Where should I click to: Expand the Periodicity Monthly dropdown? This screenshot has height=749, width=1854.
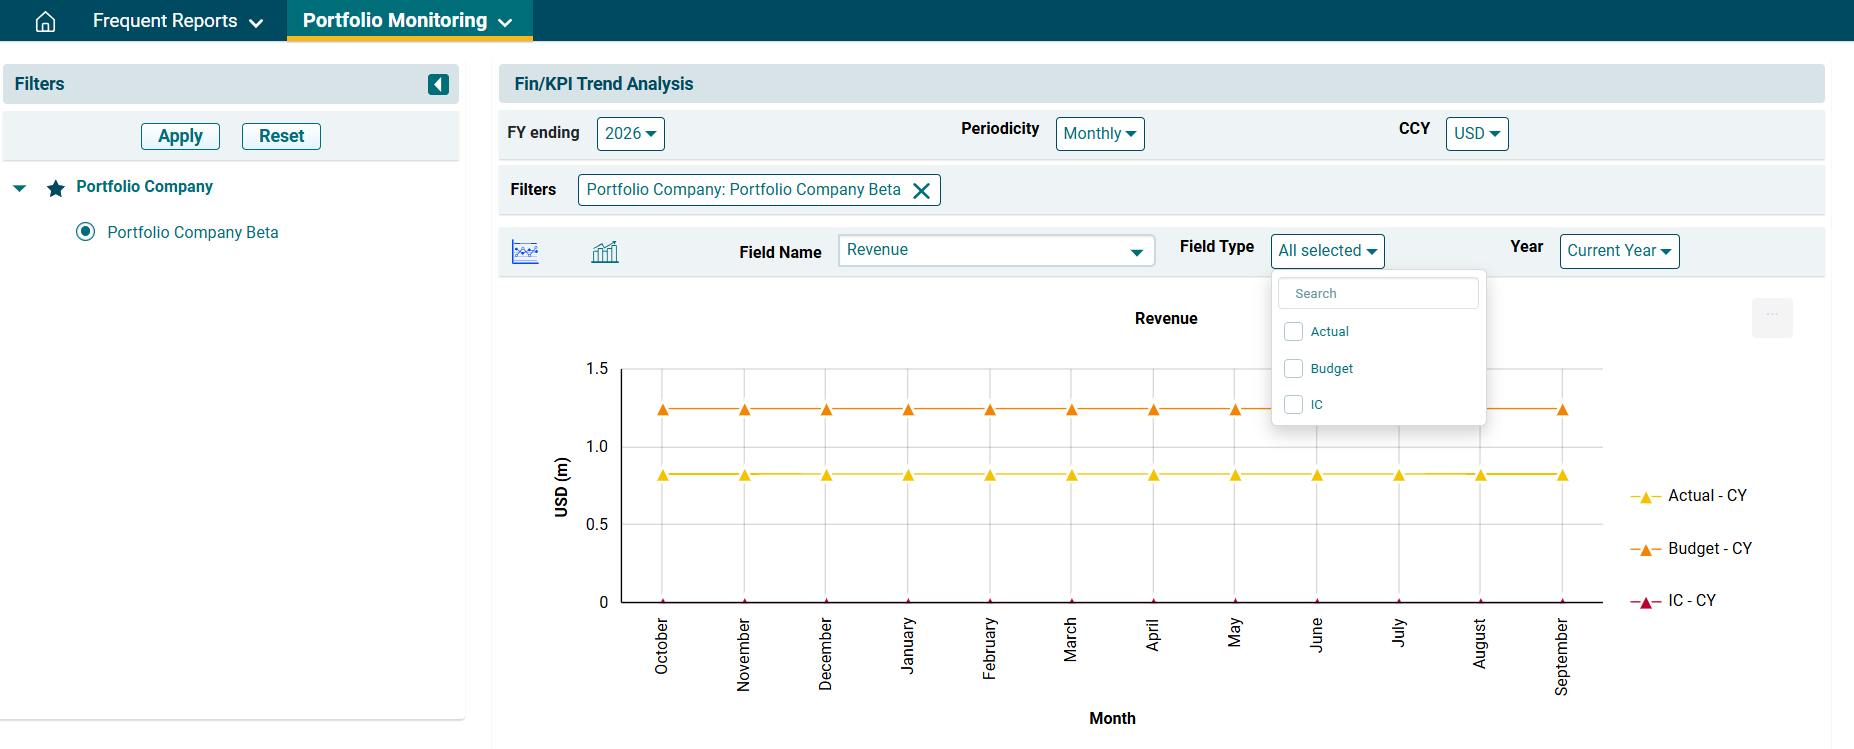pos(1099,134)
